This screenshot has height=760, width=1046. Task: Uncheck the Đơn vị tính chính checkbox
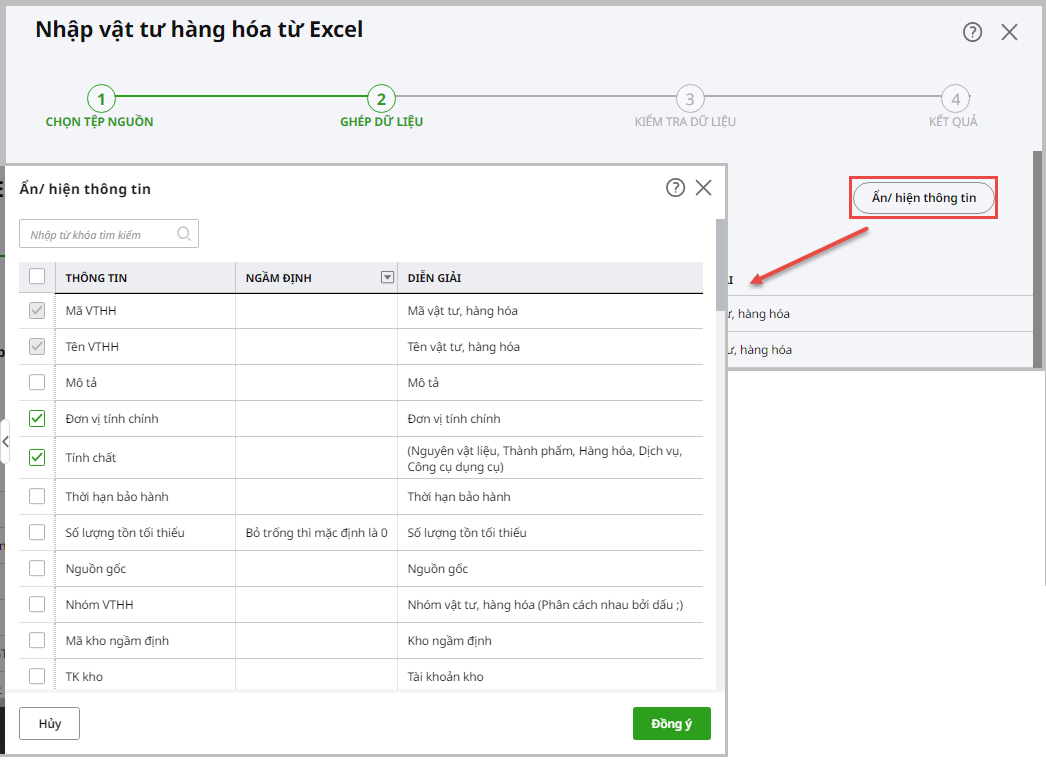pyautogui.click(x=37, y=418)
